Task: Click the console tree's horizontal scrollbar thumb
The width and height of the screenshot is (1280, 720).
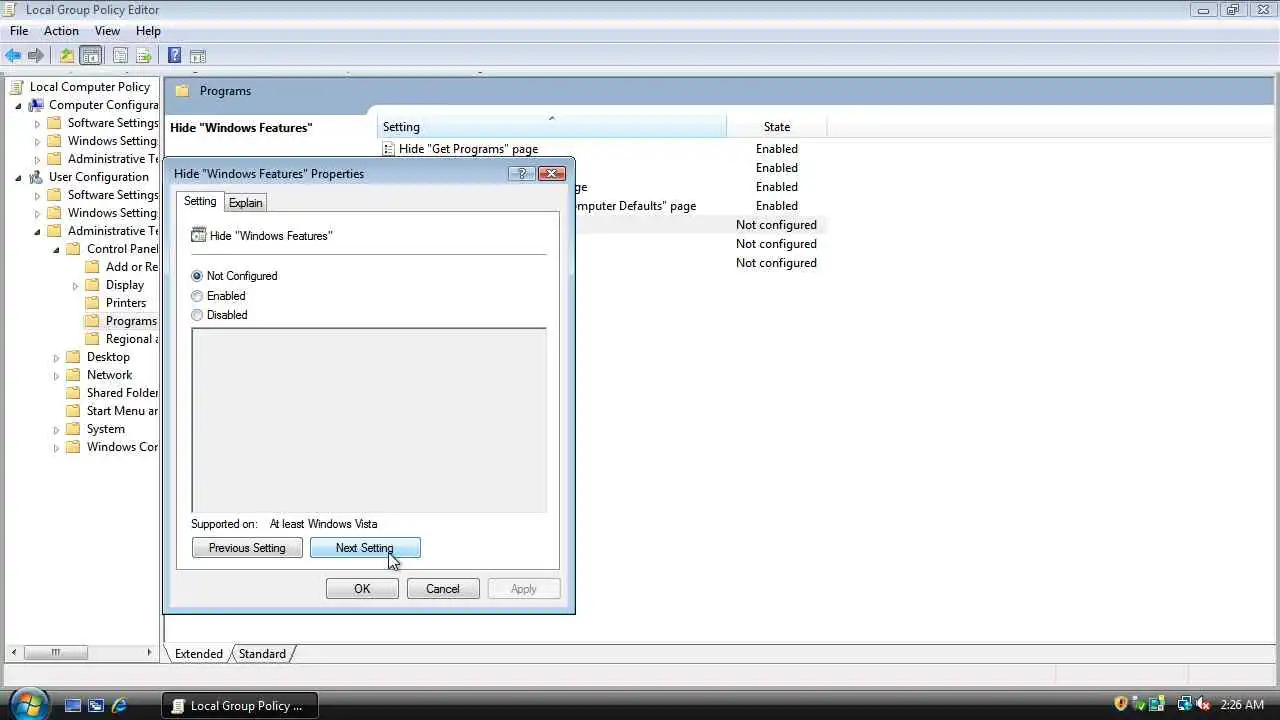Action: tap(55, 653)
